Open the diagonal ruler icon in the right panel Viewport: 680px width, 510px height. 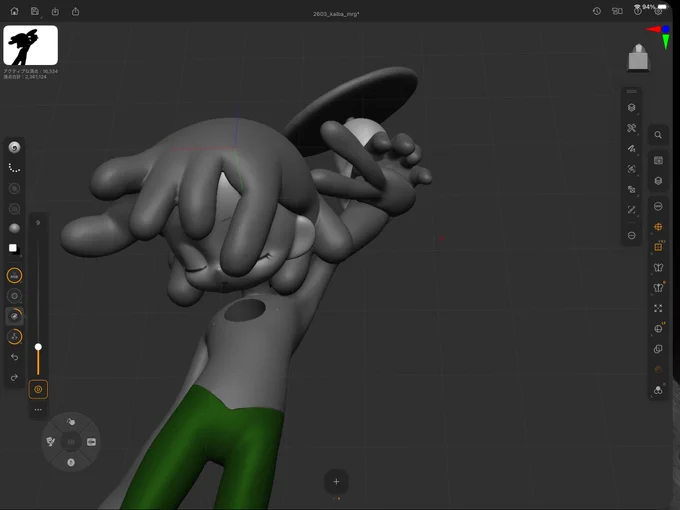coord(631,210)
